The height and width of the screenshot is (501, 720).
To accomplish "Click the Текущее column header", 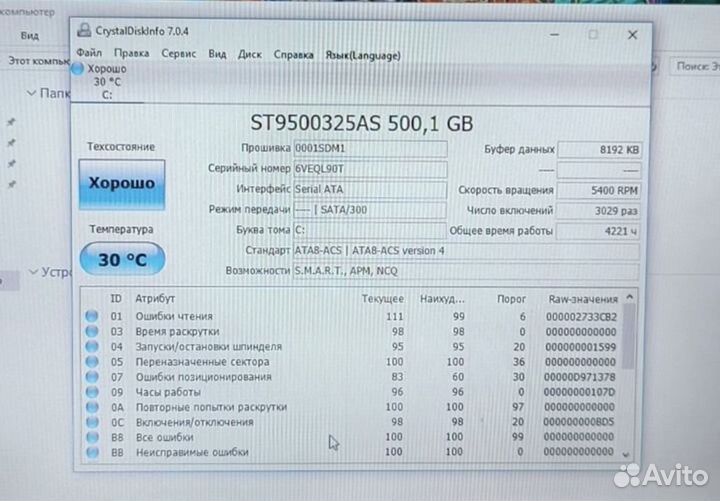I will (382, 299).
